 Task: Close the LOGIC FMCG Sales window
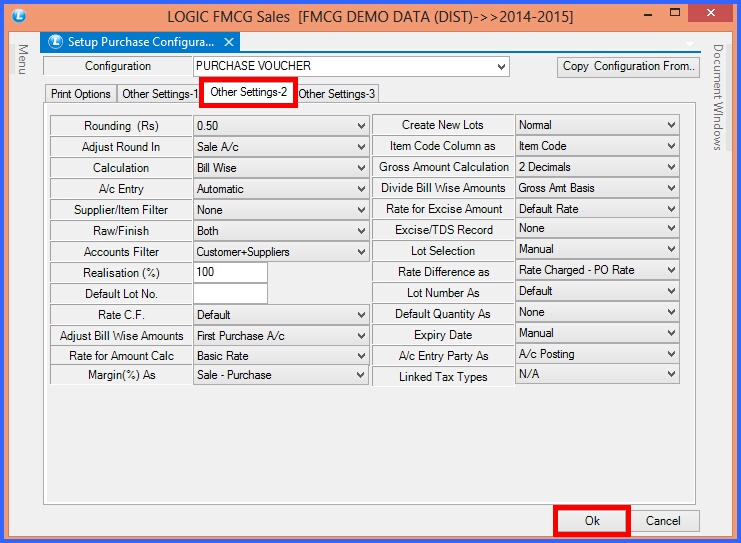711,13
